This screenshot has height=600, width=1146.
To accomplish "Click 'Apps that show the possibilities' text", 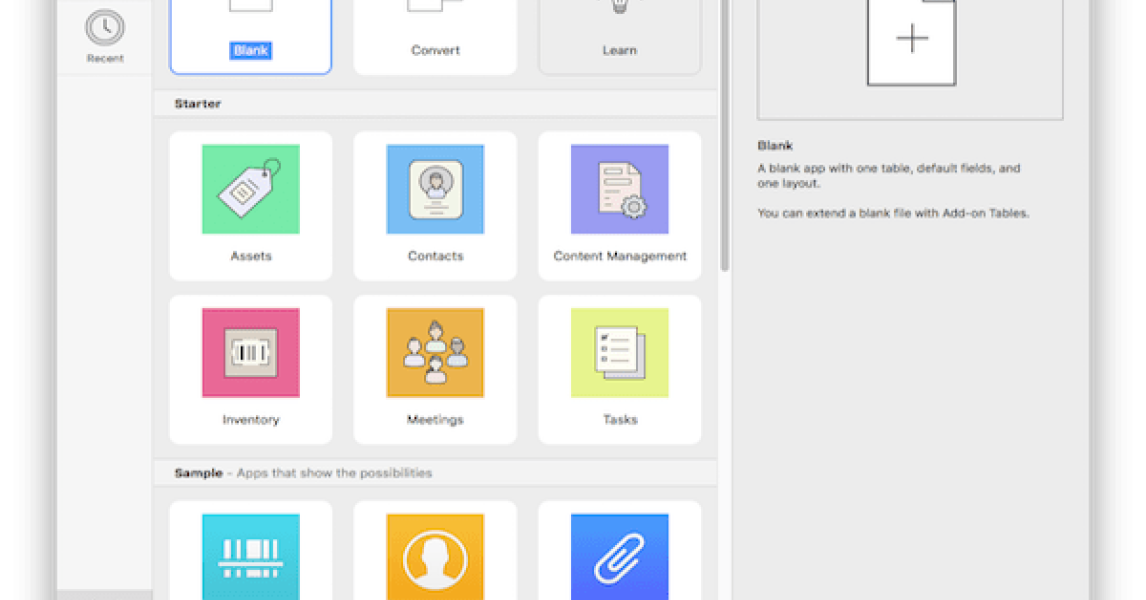I will pos(334,473).
